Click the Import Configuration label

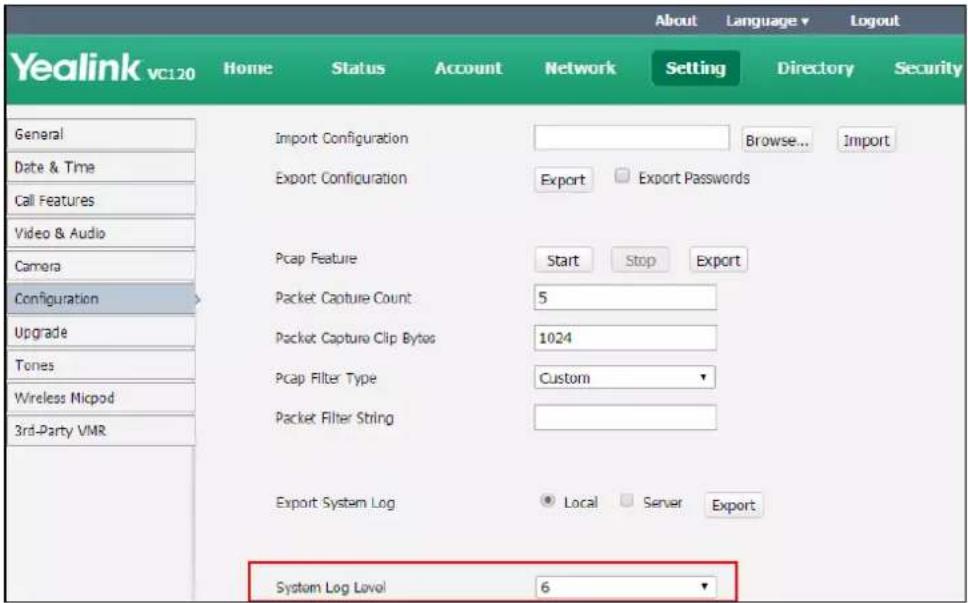(341, 138)
